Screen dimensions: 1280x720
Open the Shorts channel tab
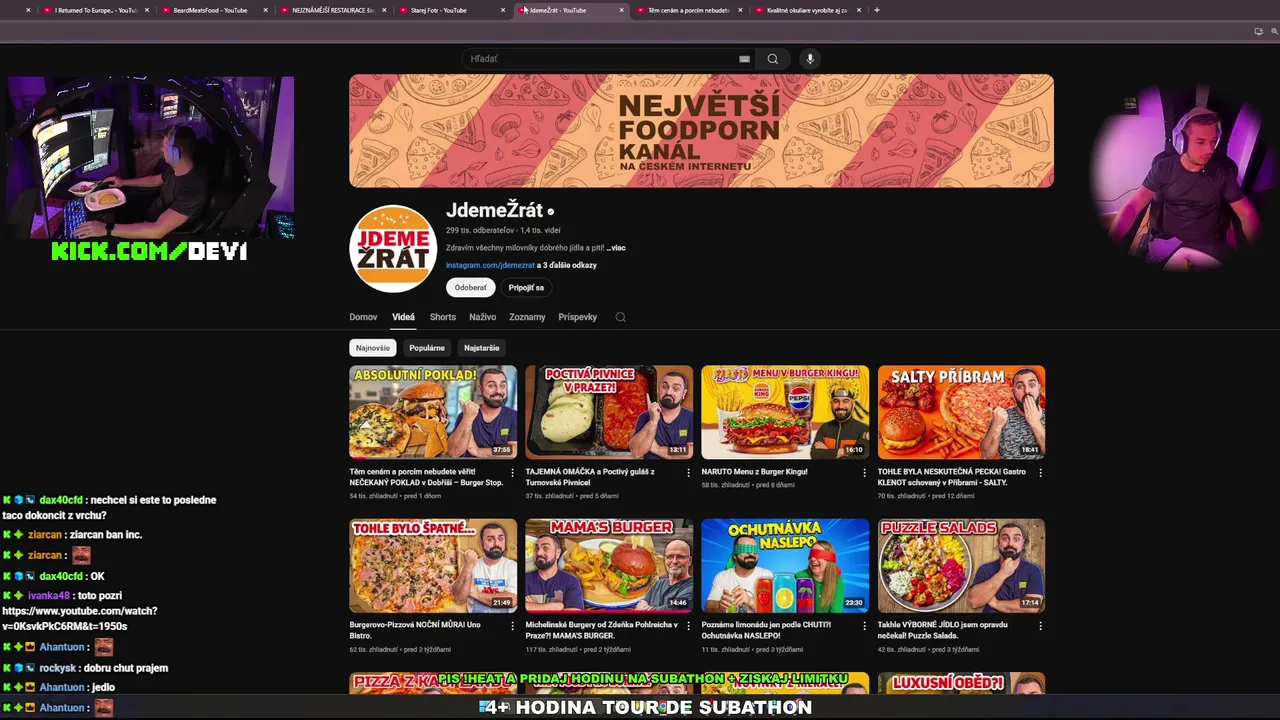(x=442, y=317)
